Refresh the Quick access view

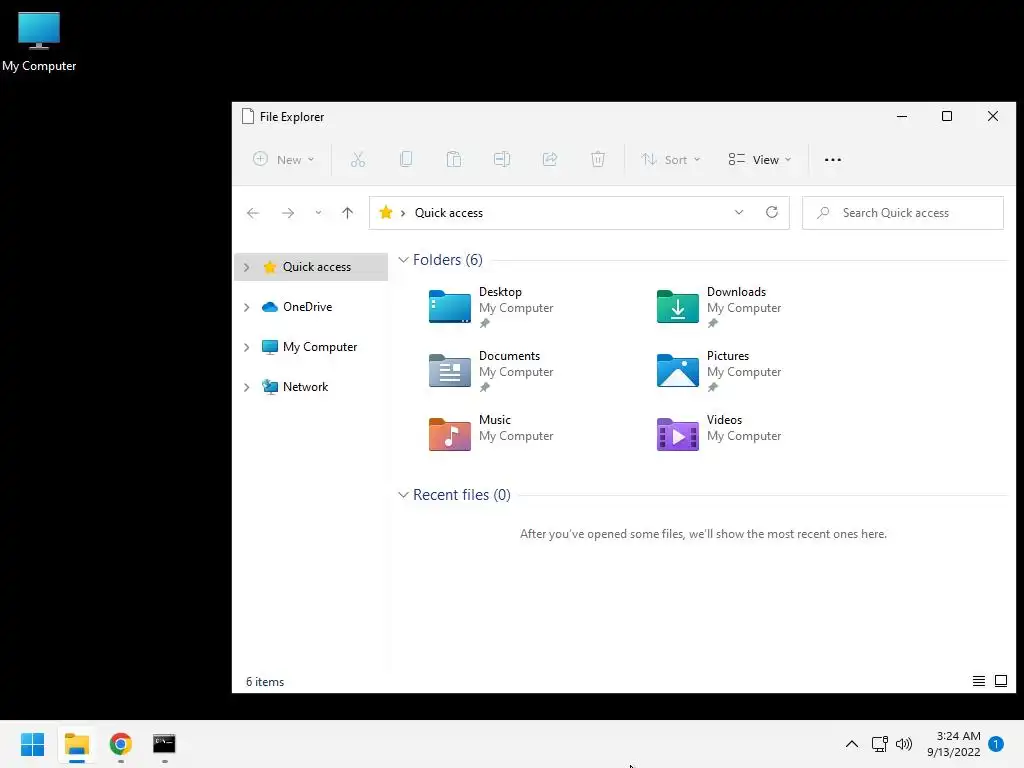pyautogui.click(x=772, y=212)
